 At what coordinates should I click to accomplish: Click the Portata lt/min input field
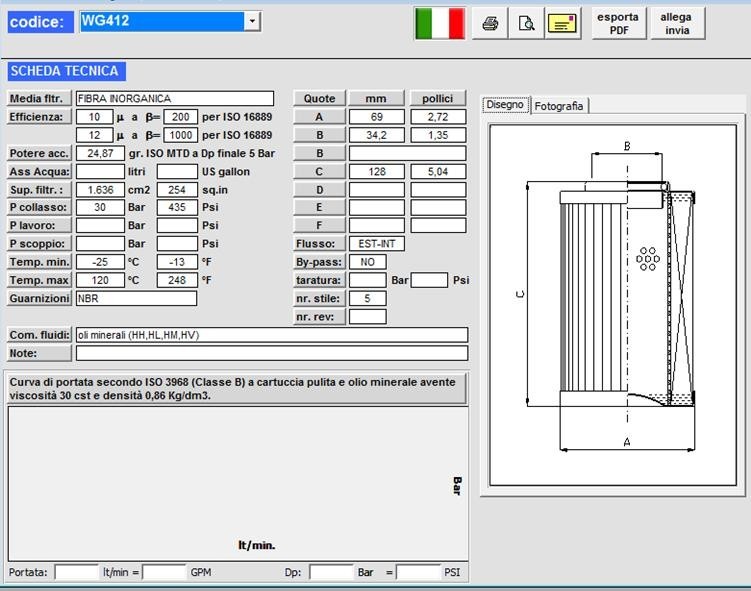(x=76, y=573)
